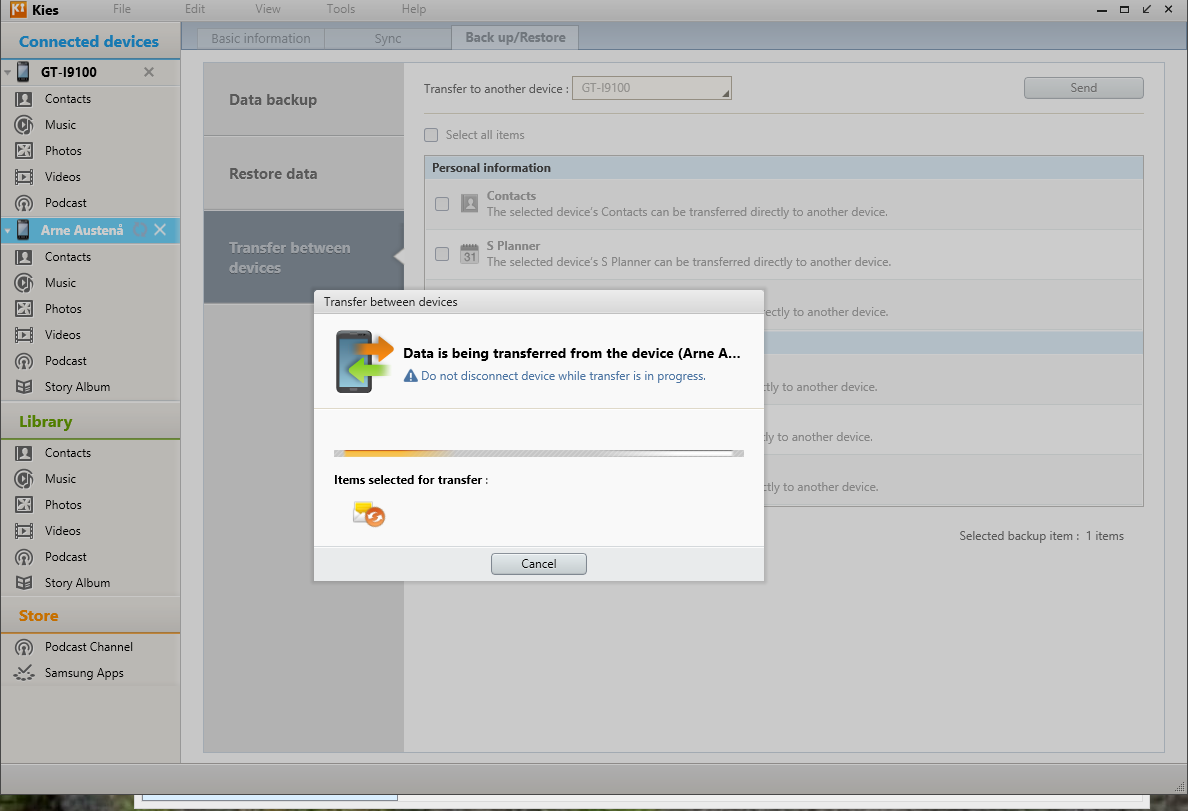Open Library Contacts icon
Screen dimensions: 1188x811
pos(24,452)
